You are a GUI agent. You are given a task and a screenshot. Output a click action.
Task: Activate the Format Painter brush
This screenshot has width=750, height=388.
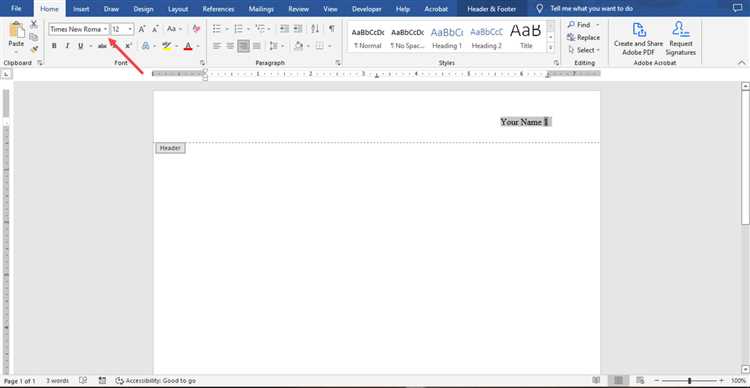[34, 49]
